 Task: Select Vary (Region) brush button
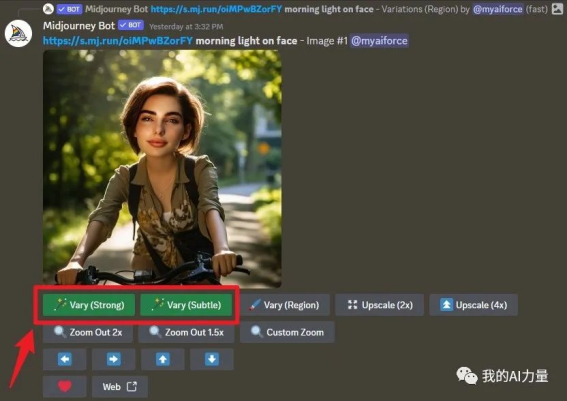pos(285,305)
